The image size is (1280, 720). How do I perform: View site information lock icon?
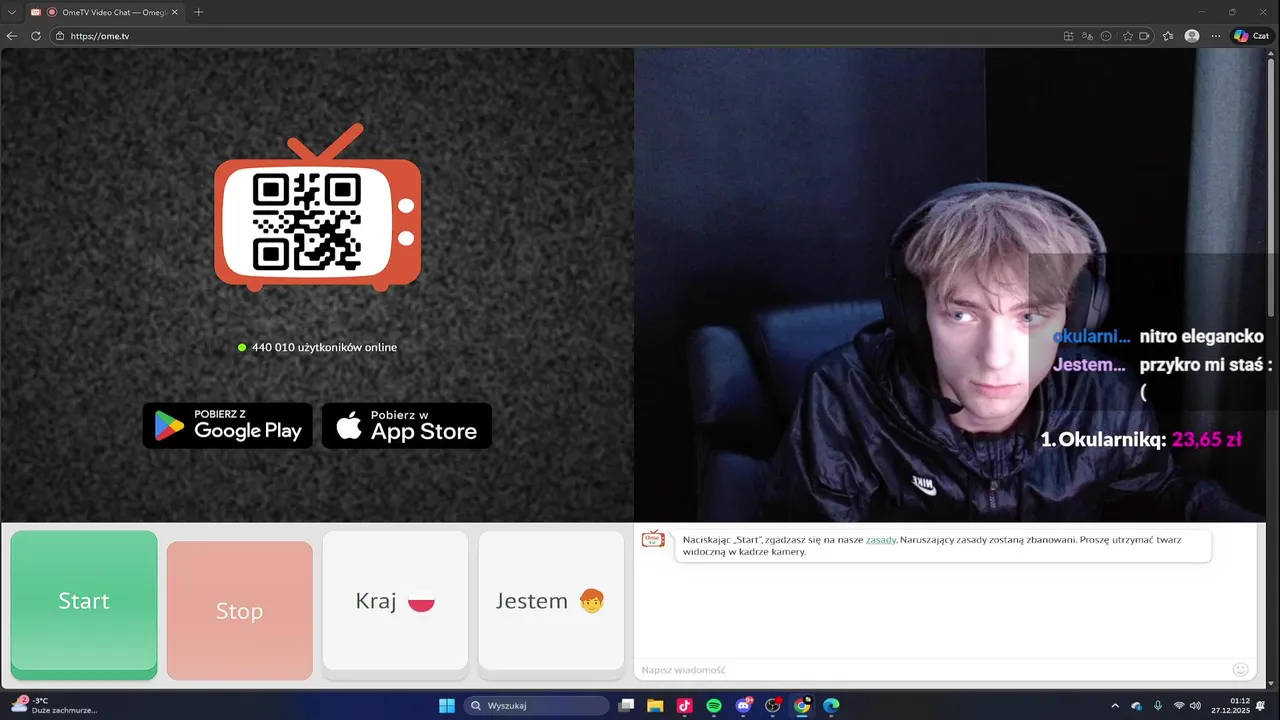(60, 36)
